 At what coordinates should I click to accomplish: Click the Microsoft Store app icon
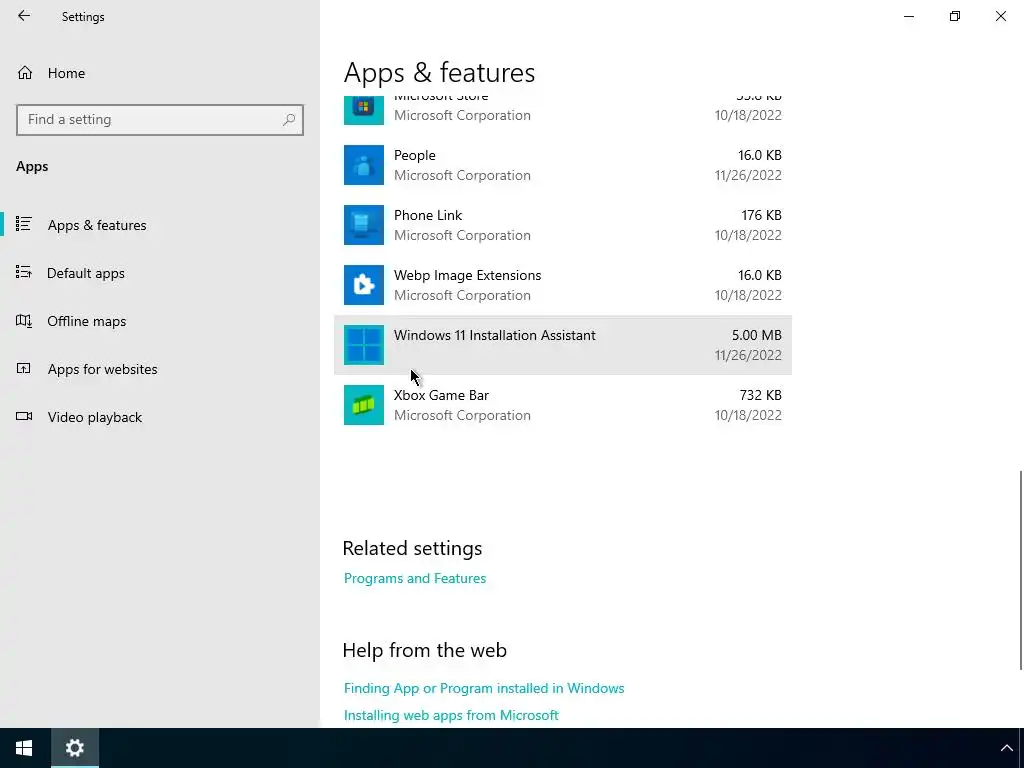click(364, 110)
